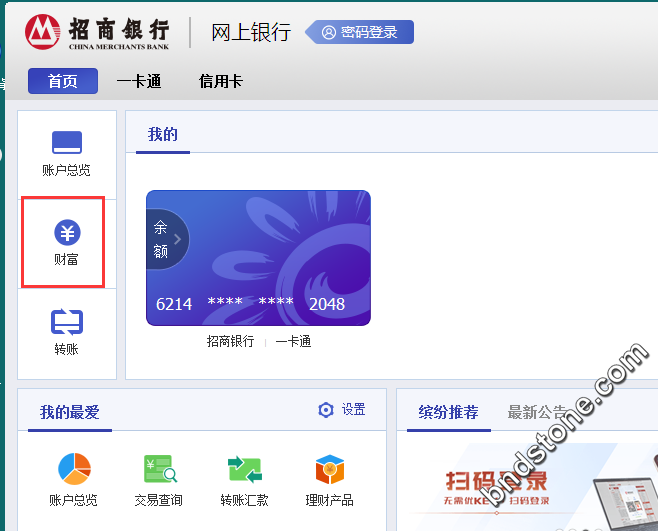Click the 设置 gear icon

click(x=326, y=410)
